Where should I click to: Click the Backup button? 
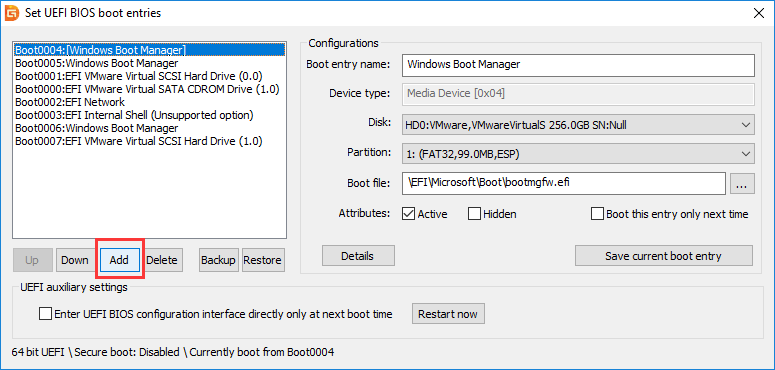(218, 260)
